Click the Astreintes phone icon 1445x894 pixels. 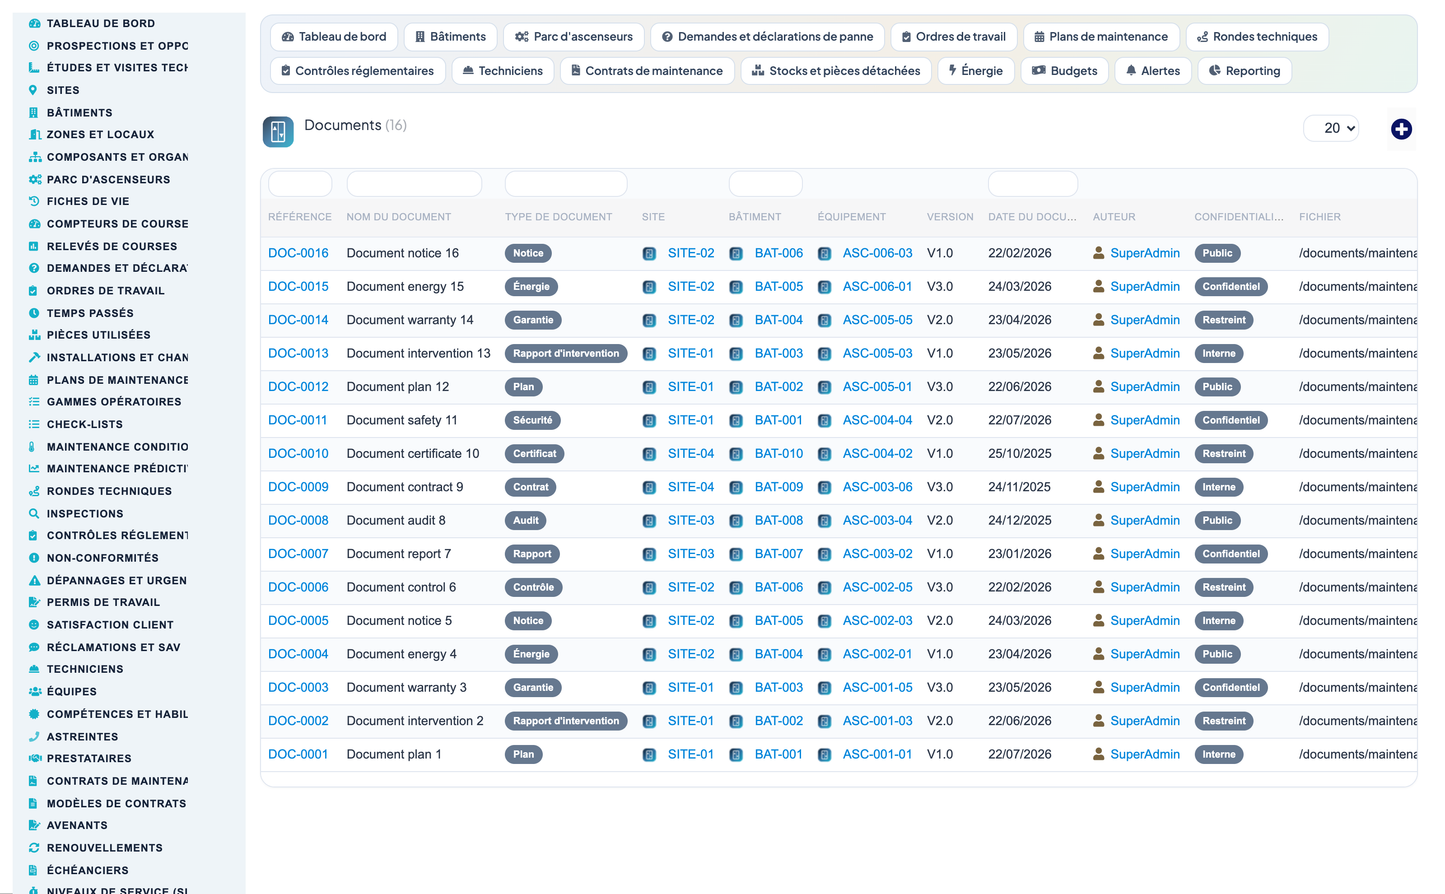34,736
